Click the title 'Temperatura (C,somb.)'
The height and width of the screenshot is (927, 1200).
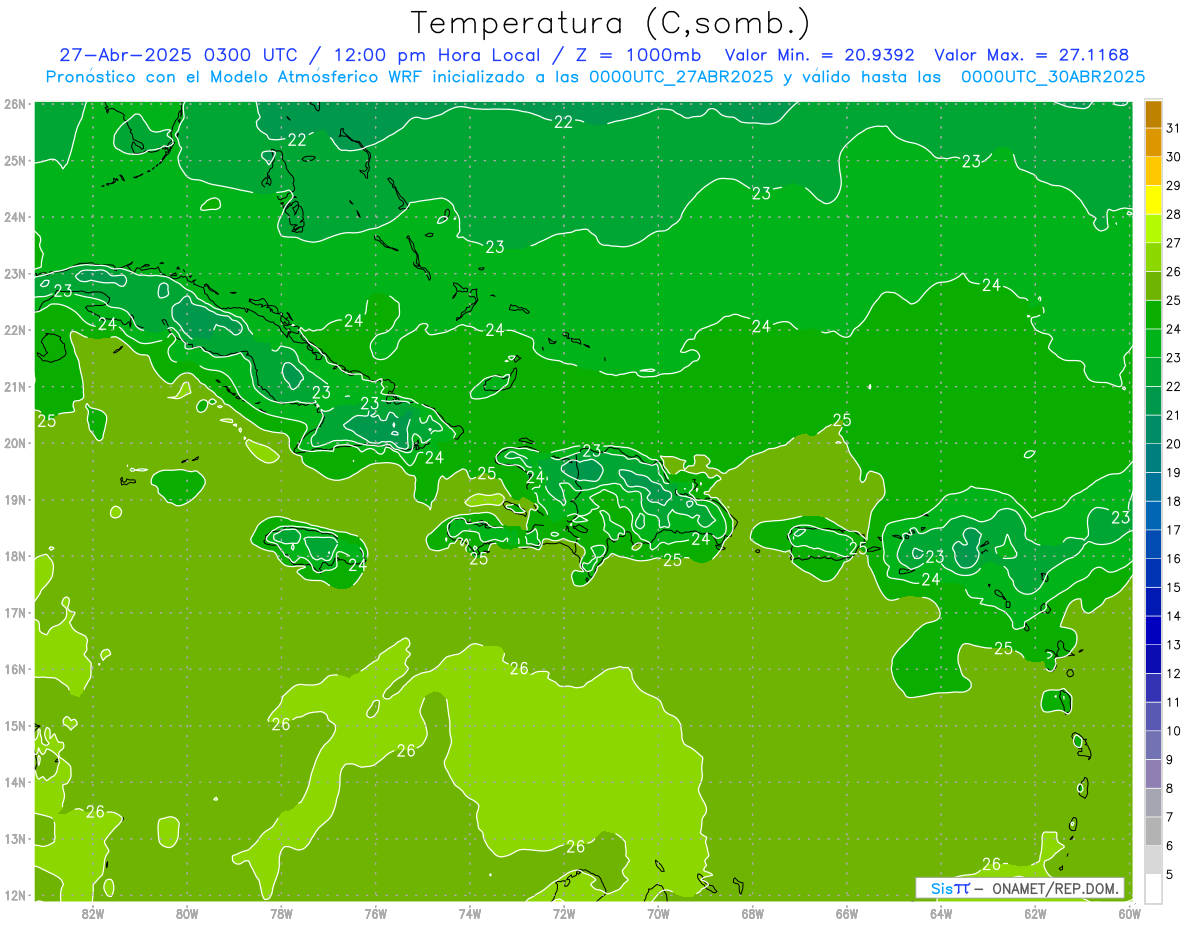(611, 23)
